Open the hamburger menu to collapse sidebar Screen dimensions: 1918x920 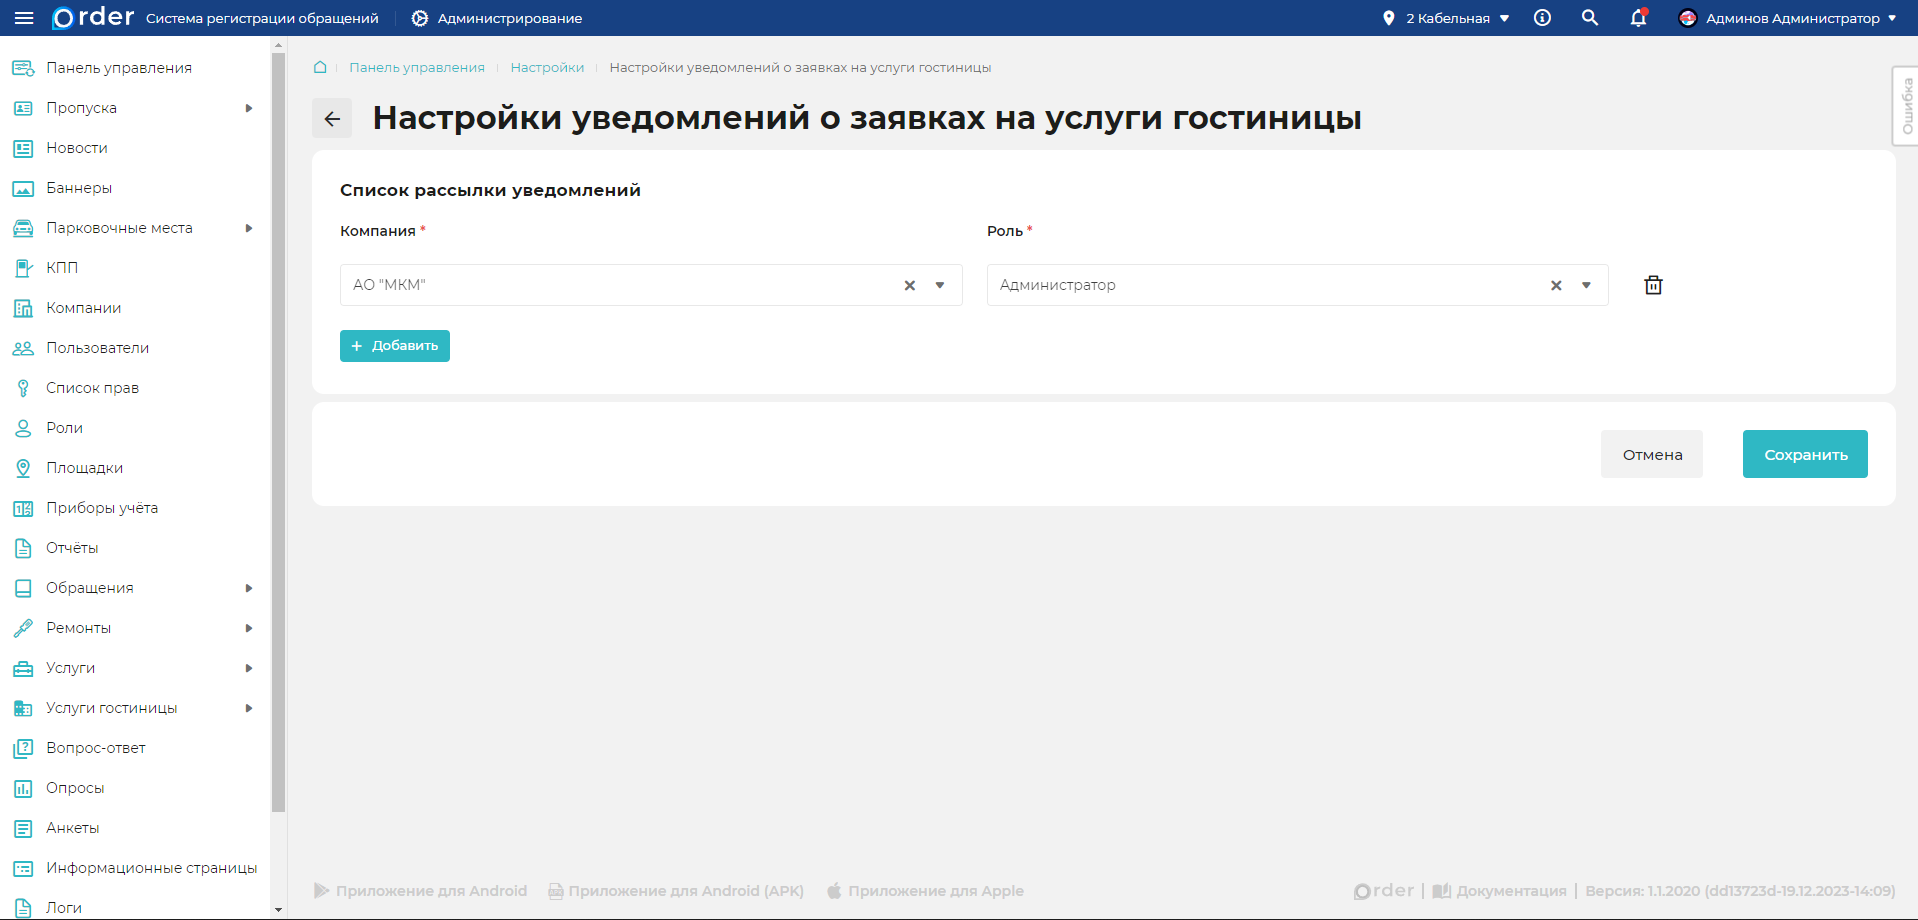(24, 18)
